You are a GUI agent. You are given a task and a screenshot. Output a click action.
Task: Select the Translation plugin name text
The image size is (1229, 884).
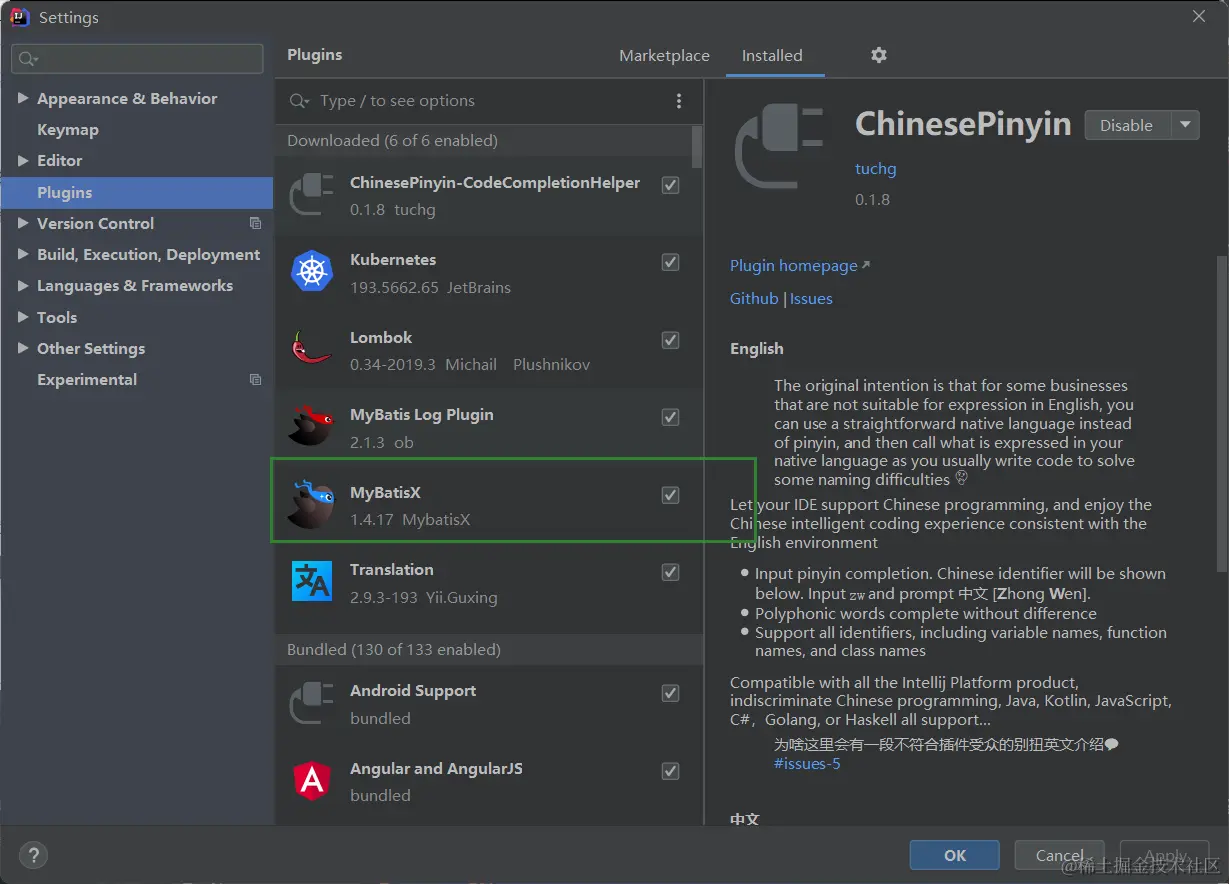tap(392, 569)
